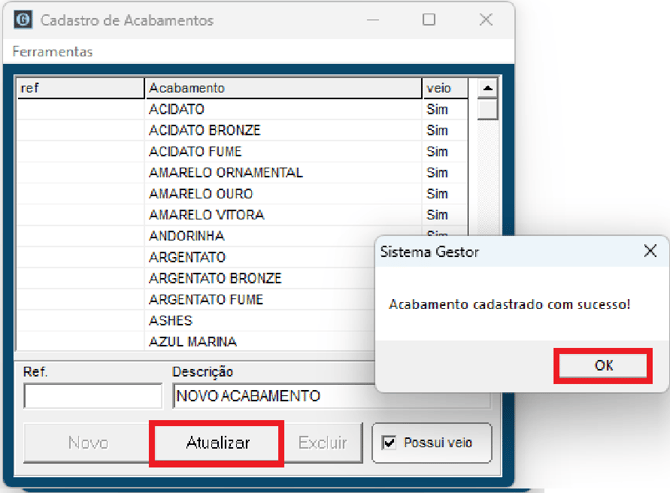Minimize the Cadastro de Acabamentos window
The image size is (670, 493).
click(x=372, y=20)
